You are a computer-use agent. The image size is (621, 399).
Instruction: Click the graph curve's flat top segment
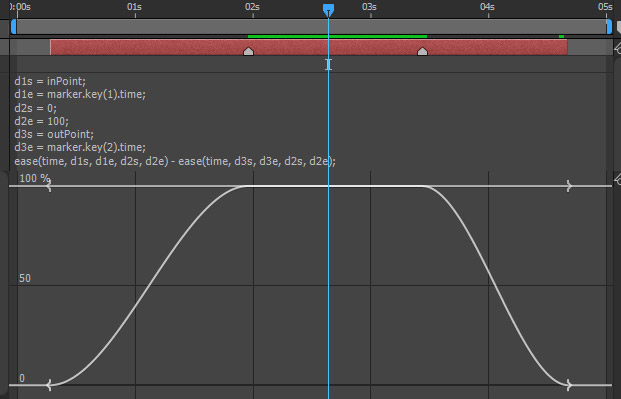[337, 186]
